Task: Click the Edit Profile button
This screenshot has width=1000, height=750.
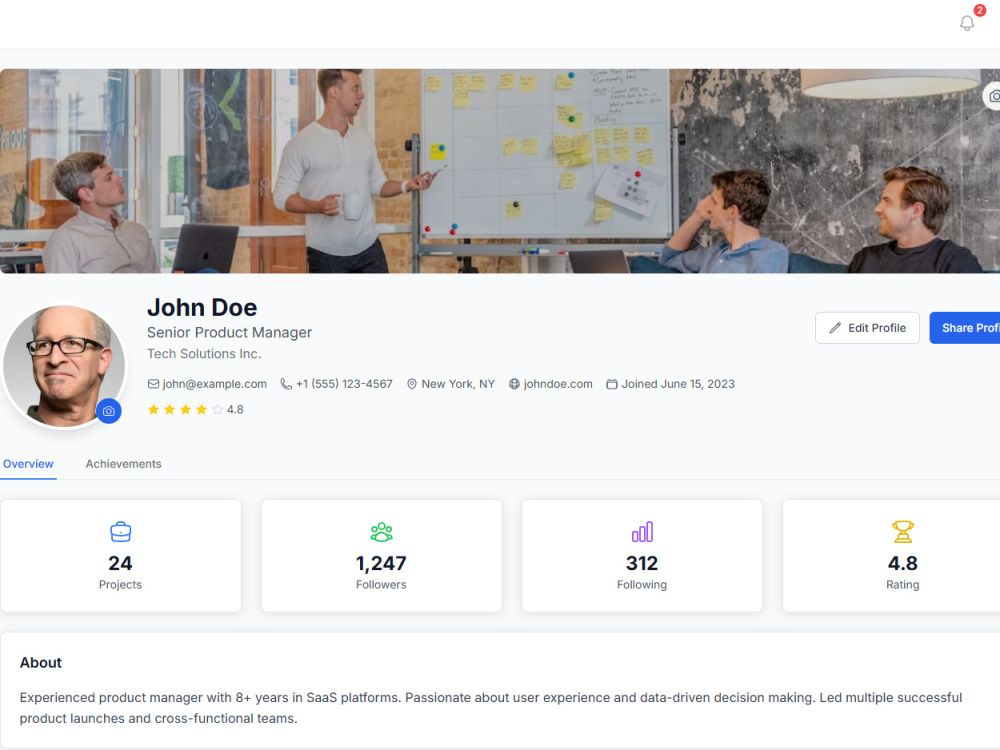Action: click(x=867, y=328)
